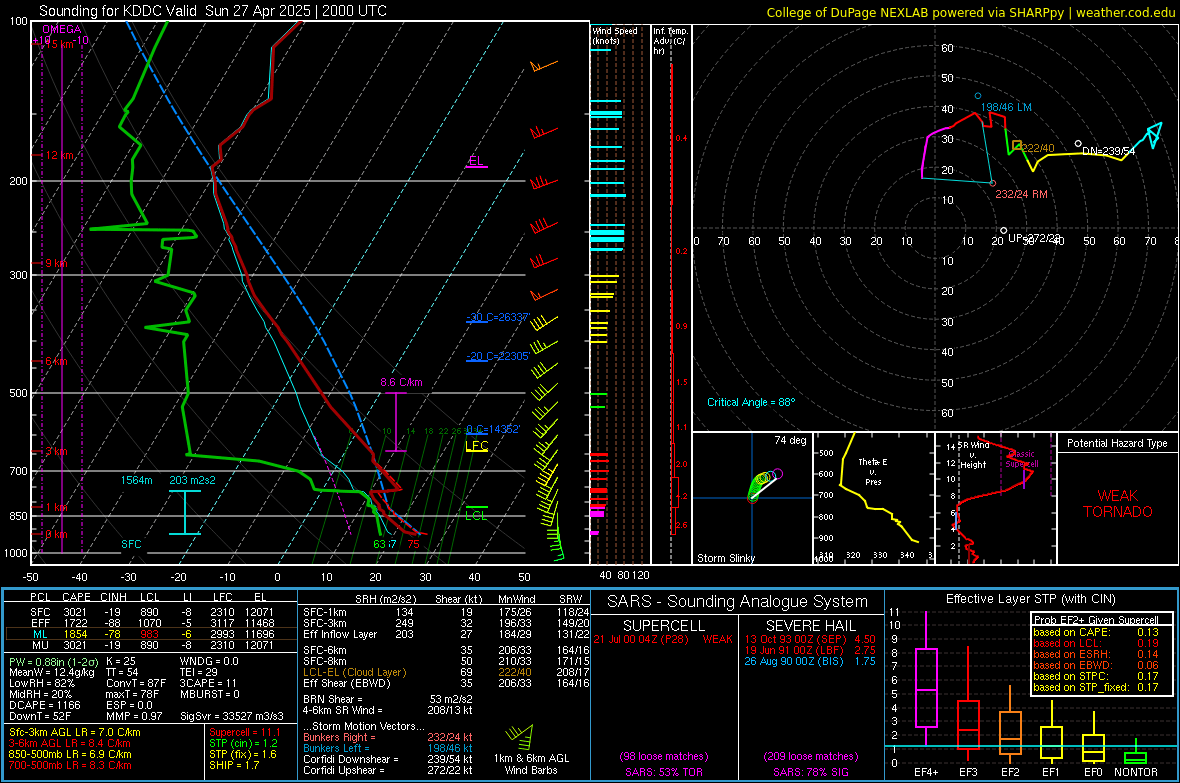Click the weather.cod.edu NEXLAB credit text
This screenshot has width=1180, height=783.
click(970, 12)
